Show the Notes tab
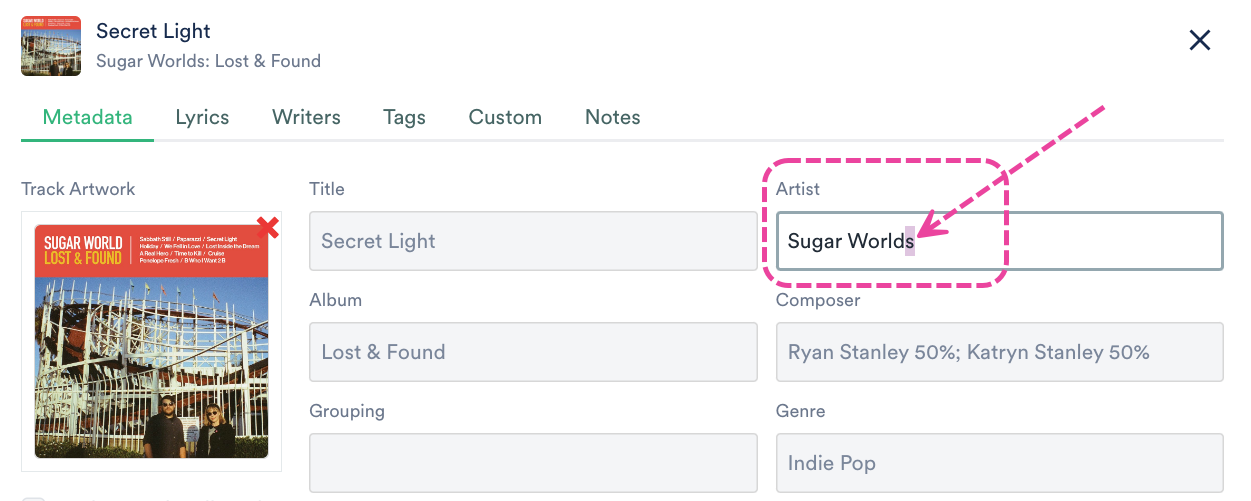 [612, 117]
